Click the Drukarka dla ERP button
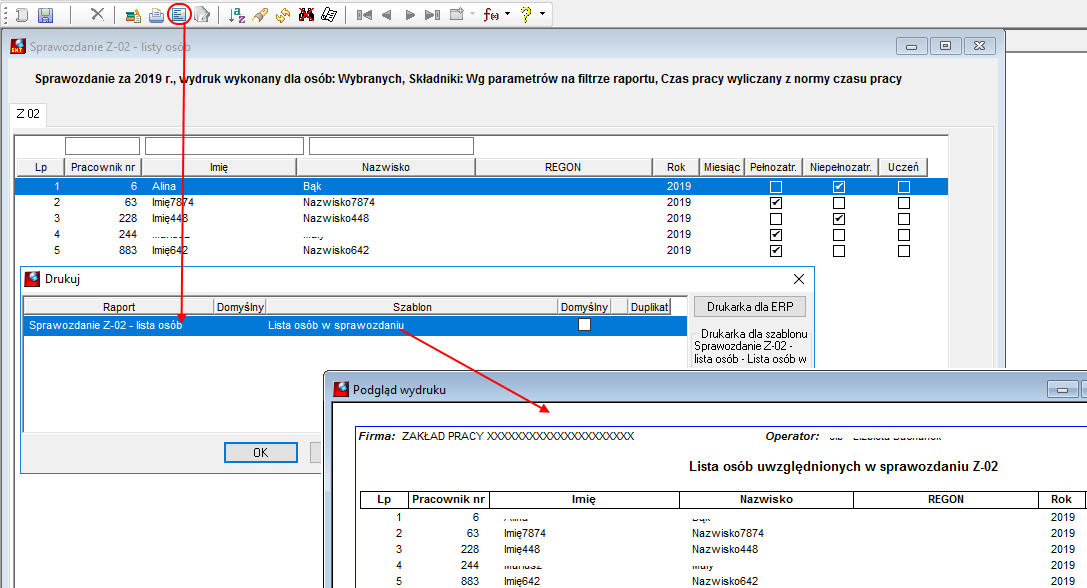The height and width of the screenshot is (588, 1087). (x=750, y=306)
